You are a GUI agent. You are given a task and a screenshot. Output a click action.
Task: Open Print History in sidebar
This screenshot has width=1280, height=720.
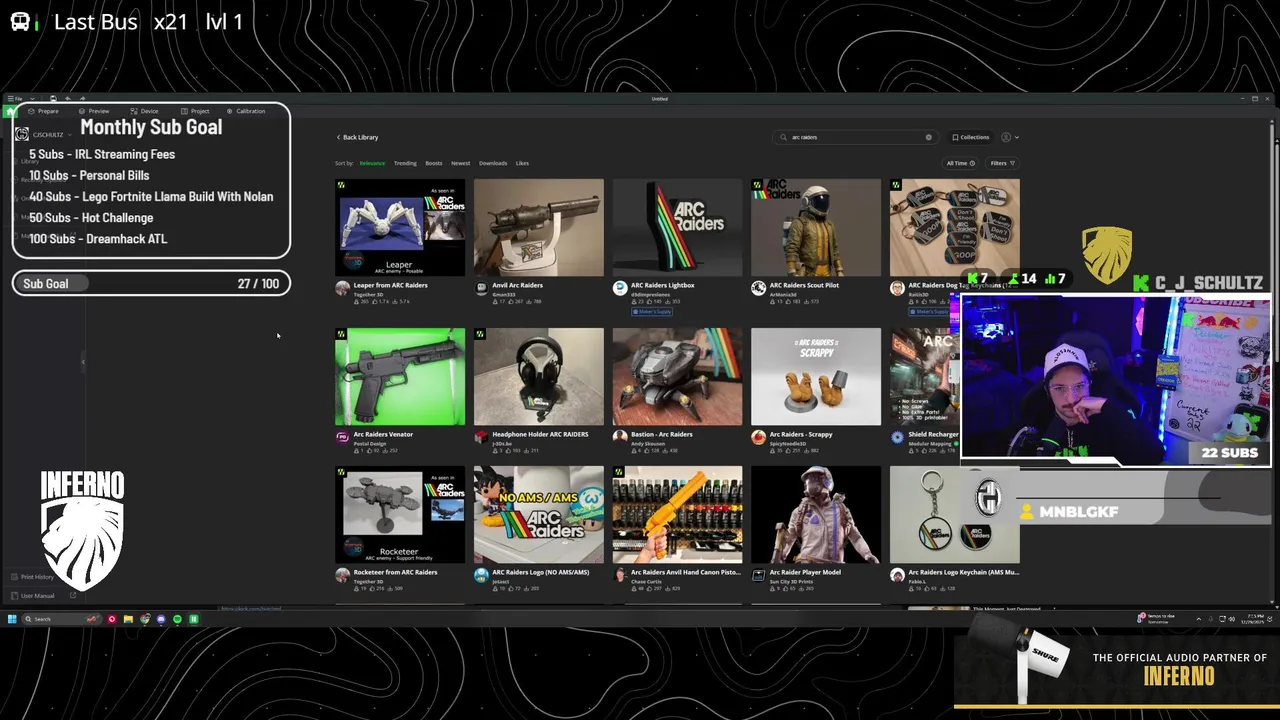pyautogui.click(x=33, y=577)
